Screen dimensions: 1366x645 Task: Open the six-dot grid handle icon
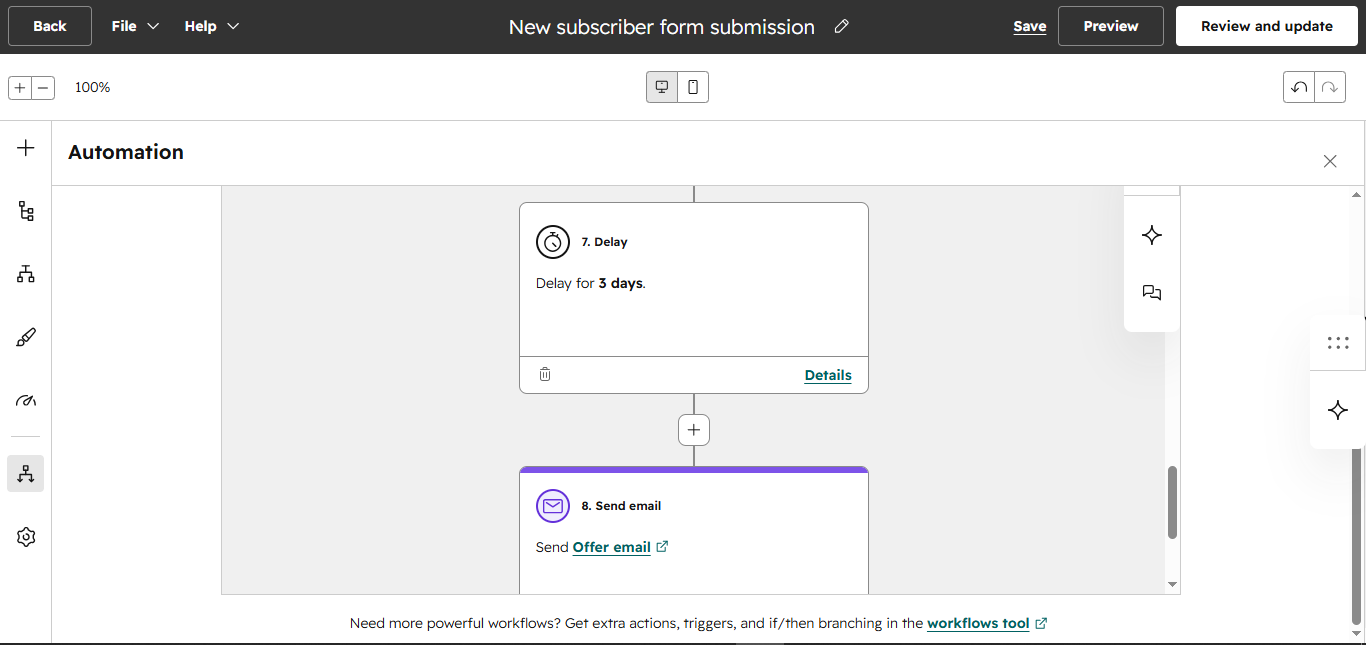coord(1338,343)
